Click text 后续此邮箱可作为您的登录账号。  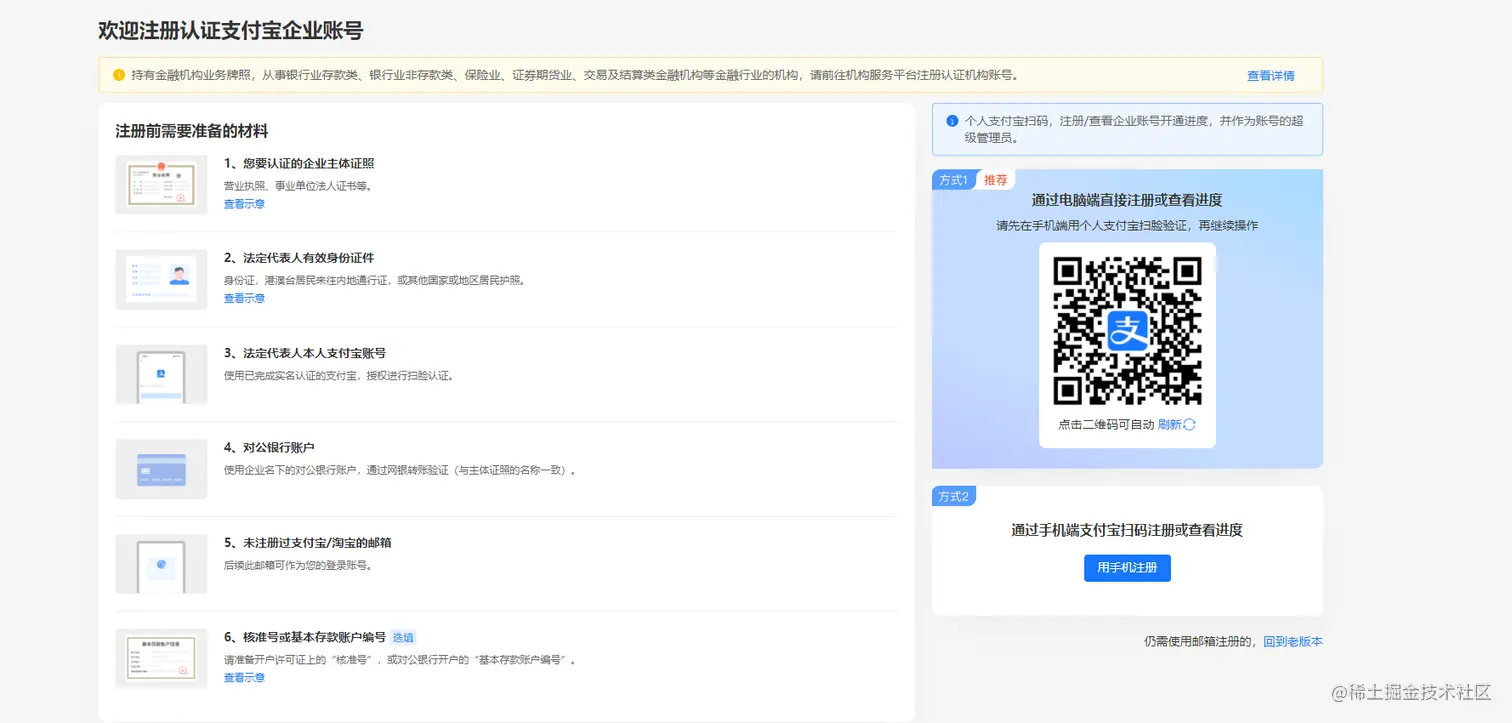pos(298,565)
